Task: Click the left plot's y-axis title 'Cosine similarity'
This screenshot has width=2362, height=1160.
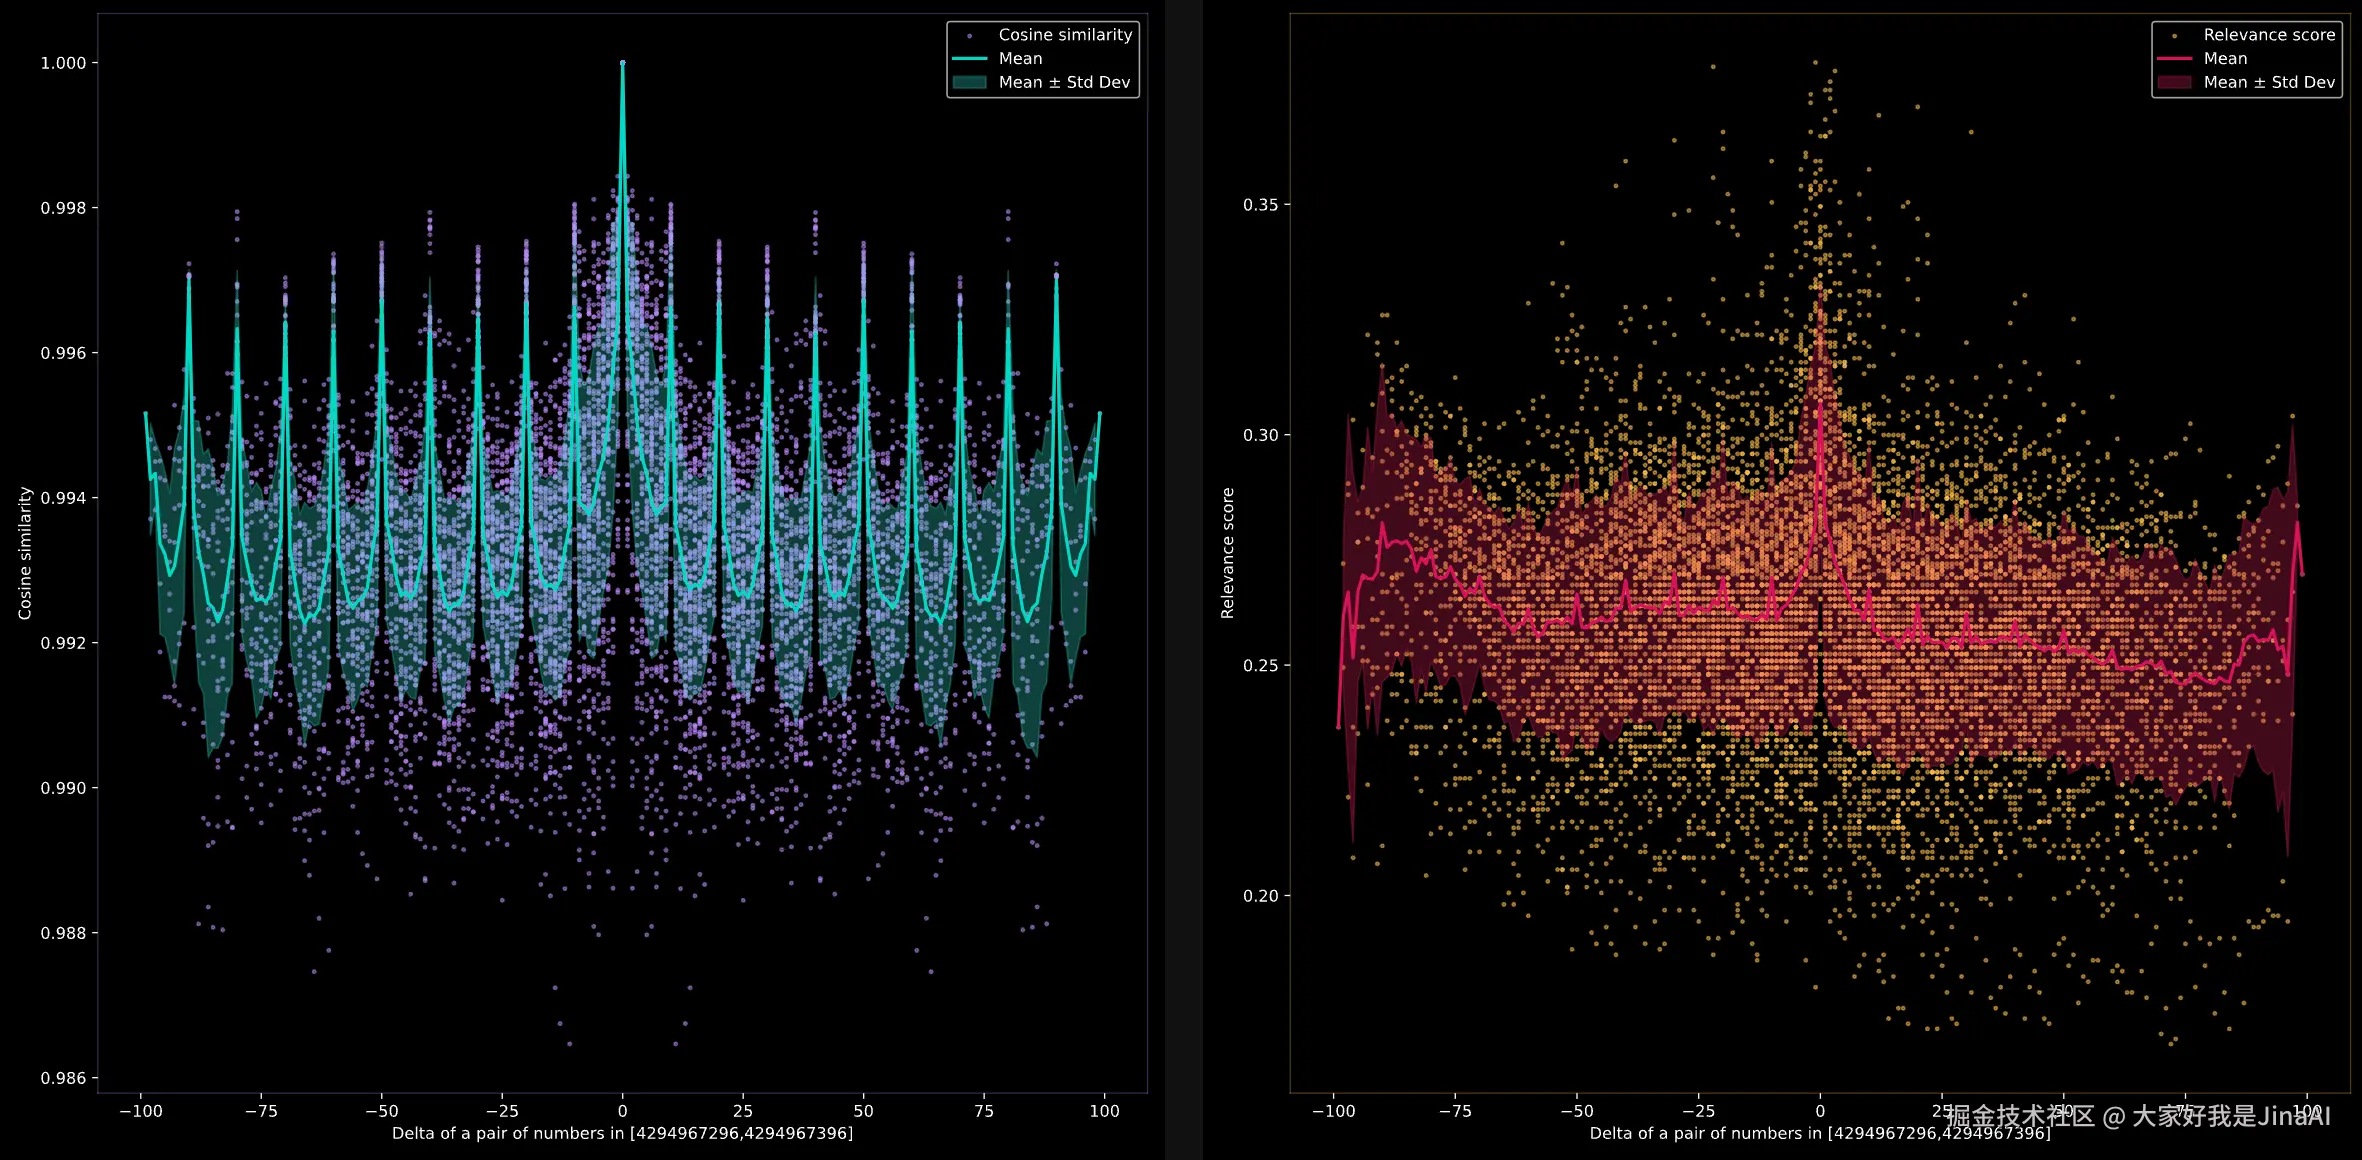Action: (x=25, y=553)
